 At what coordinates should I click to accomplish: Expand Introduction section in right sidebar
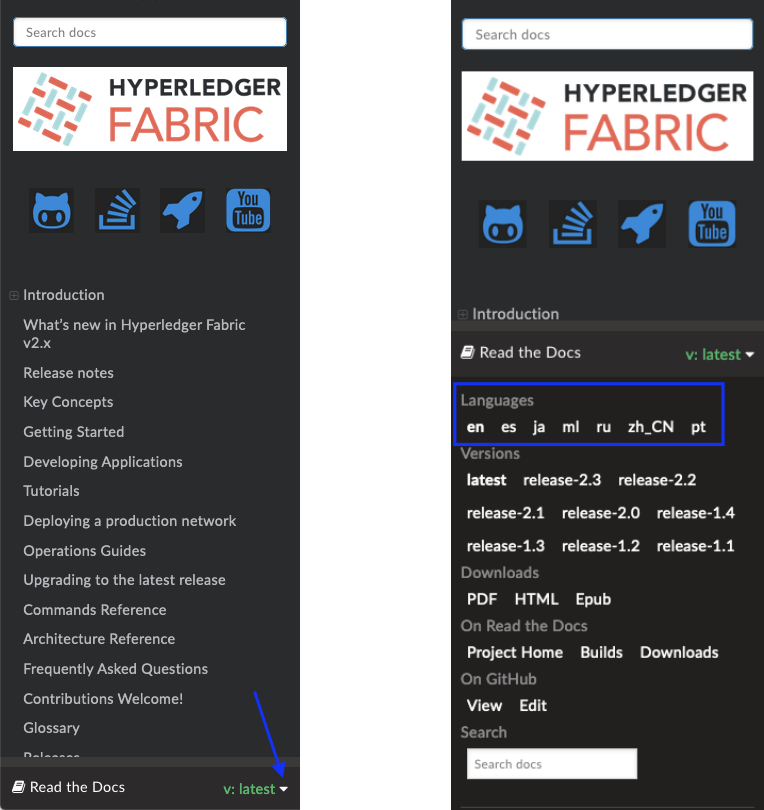(x=463, y=314)
